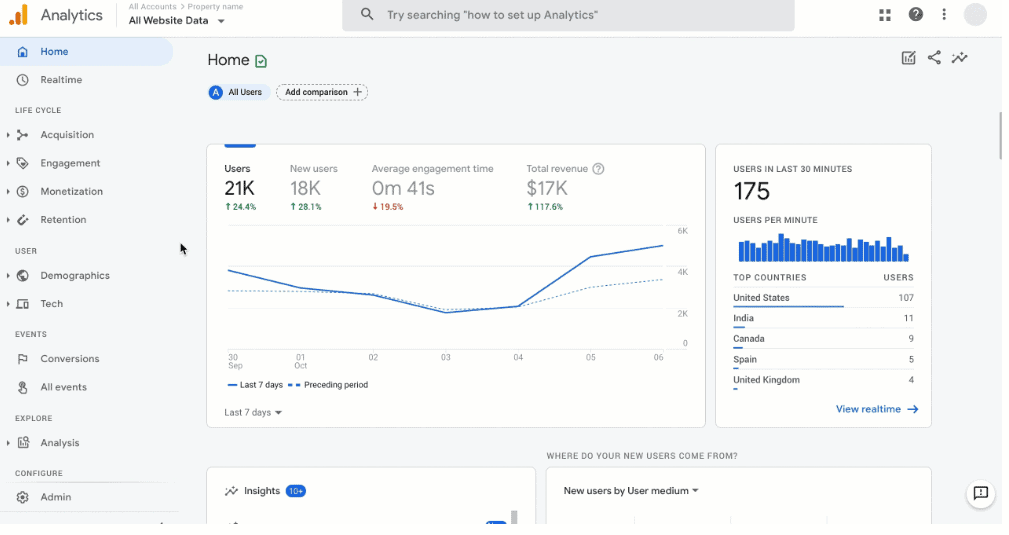The width and height of the screenshot is (1009, 535).
Task: Open the Google apps grid icon
Action: pos(885,15)
